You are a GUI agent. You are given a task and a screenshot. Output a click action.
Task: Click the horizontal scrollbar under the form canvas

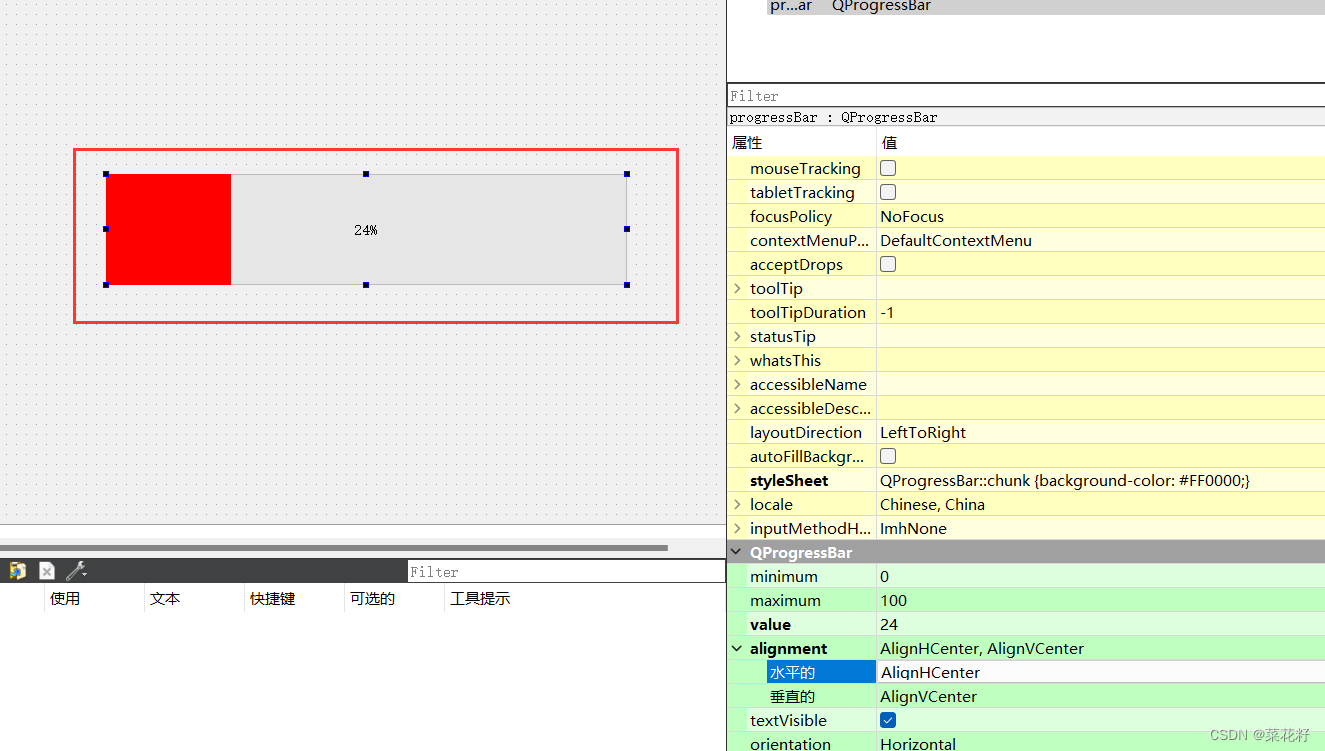click(334, 548)
